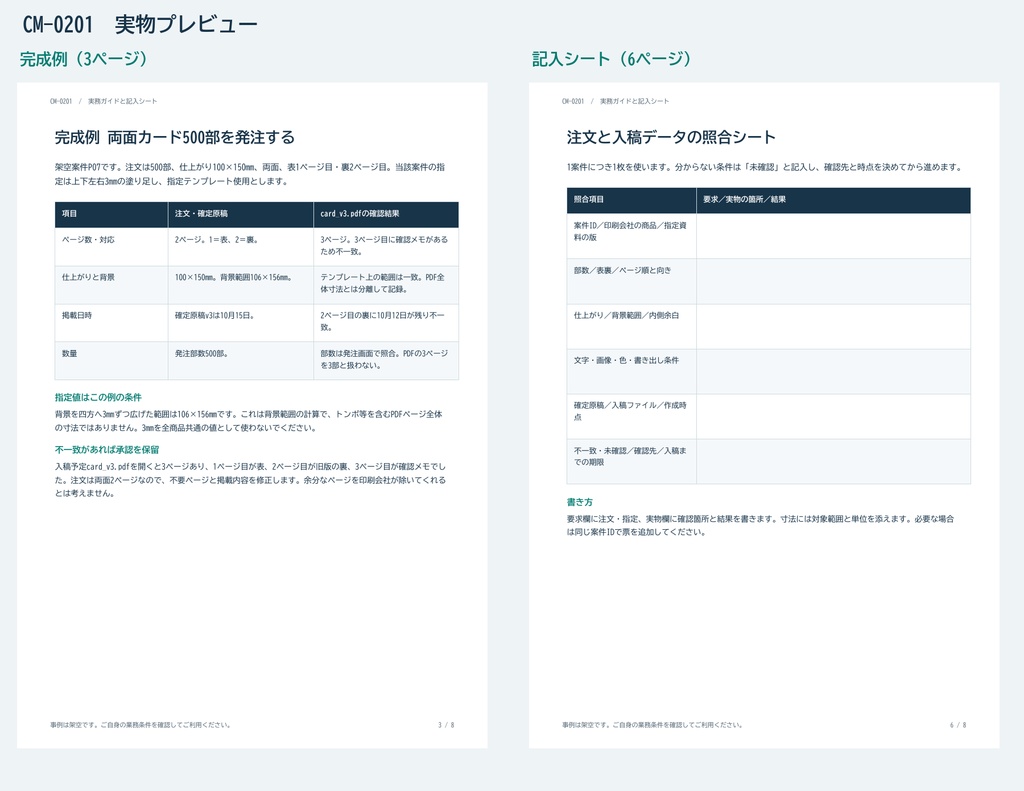
Task: Click the subheading '指定値はこの例の条件'
Action: click(98, 397)
